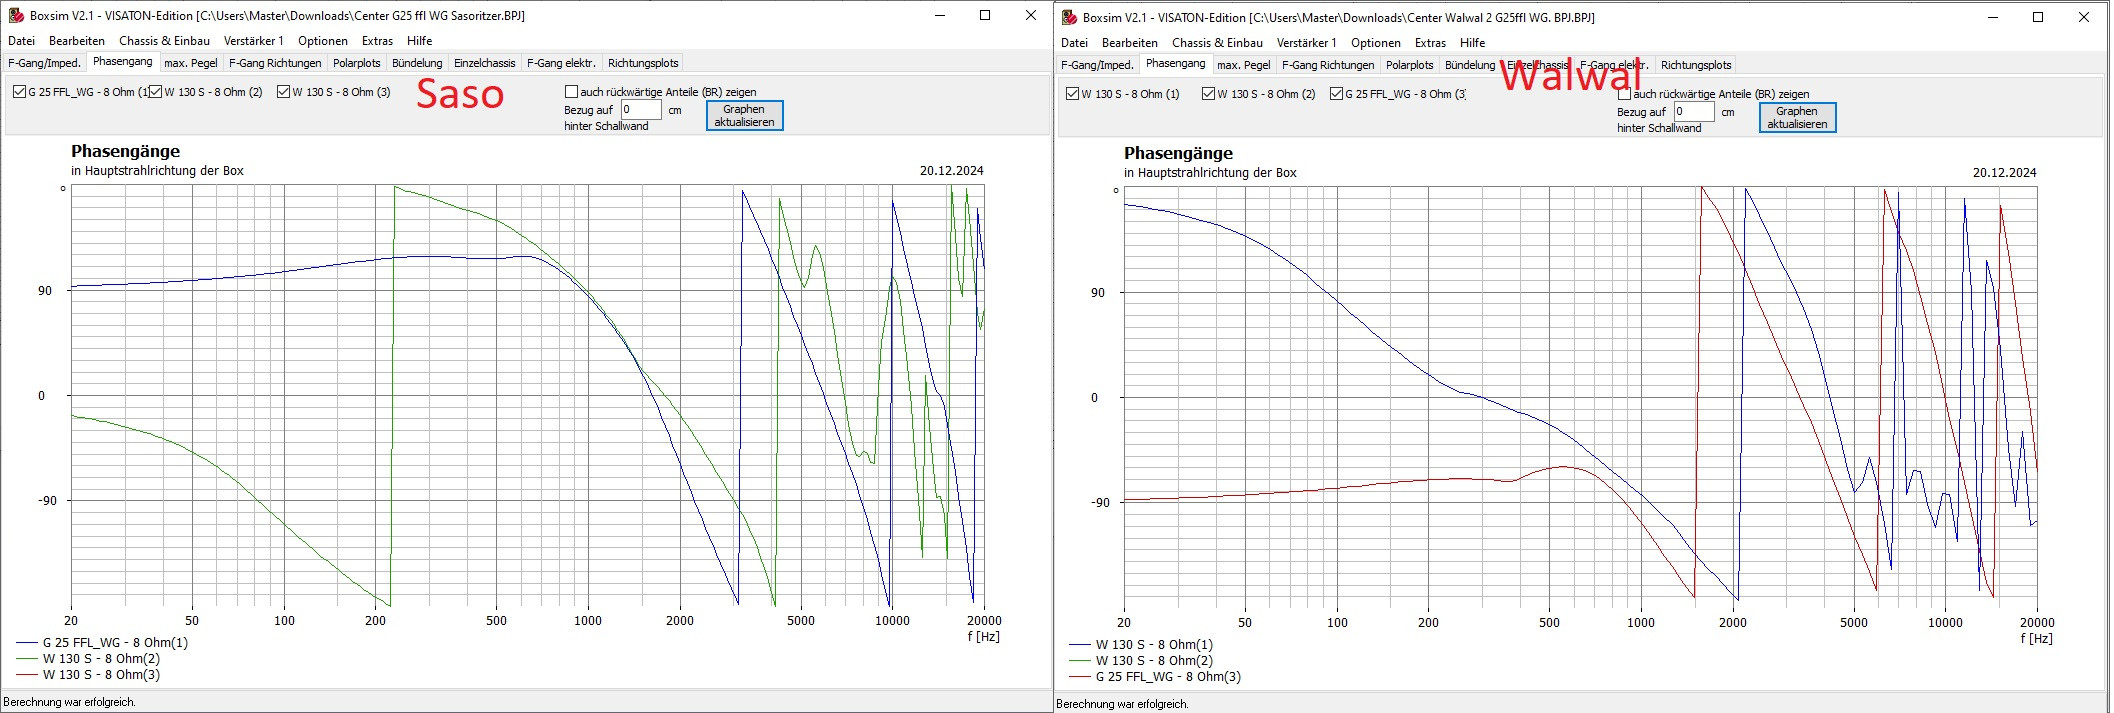Select Phasengang tab in left window
The image size is (2114, 713).
click(123, 62)
